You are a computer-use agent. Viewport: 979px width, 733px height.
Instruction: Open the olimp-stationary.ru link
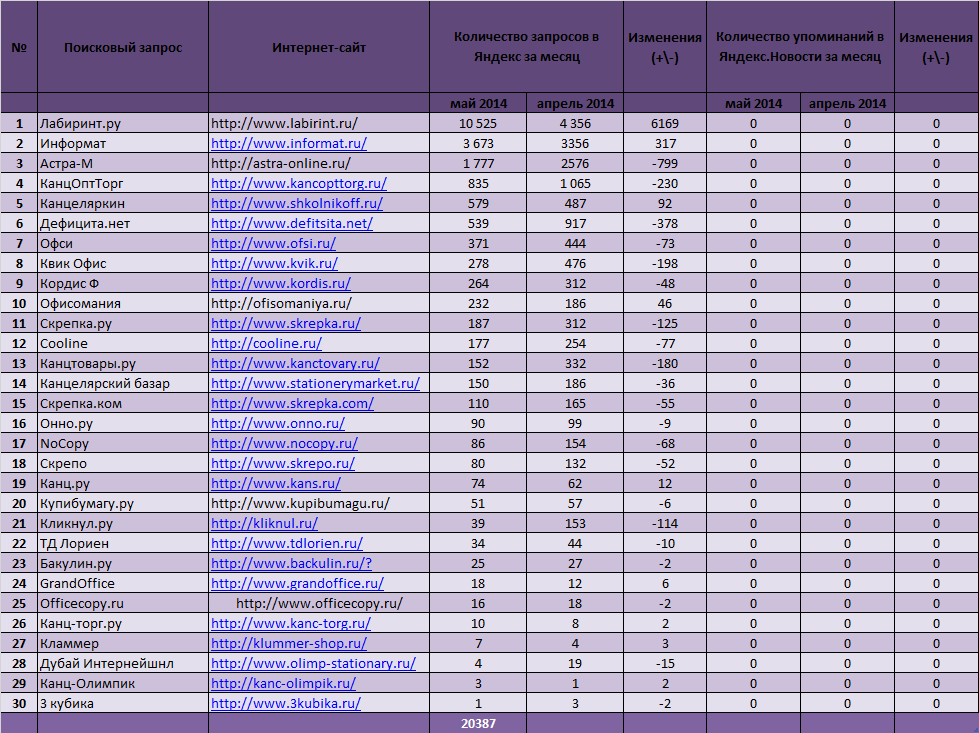click(313, 663)
